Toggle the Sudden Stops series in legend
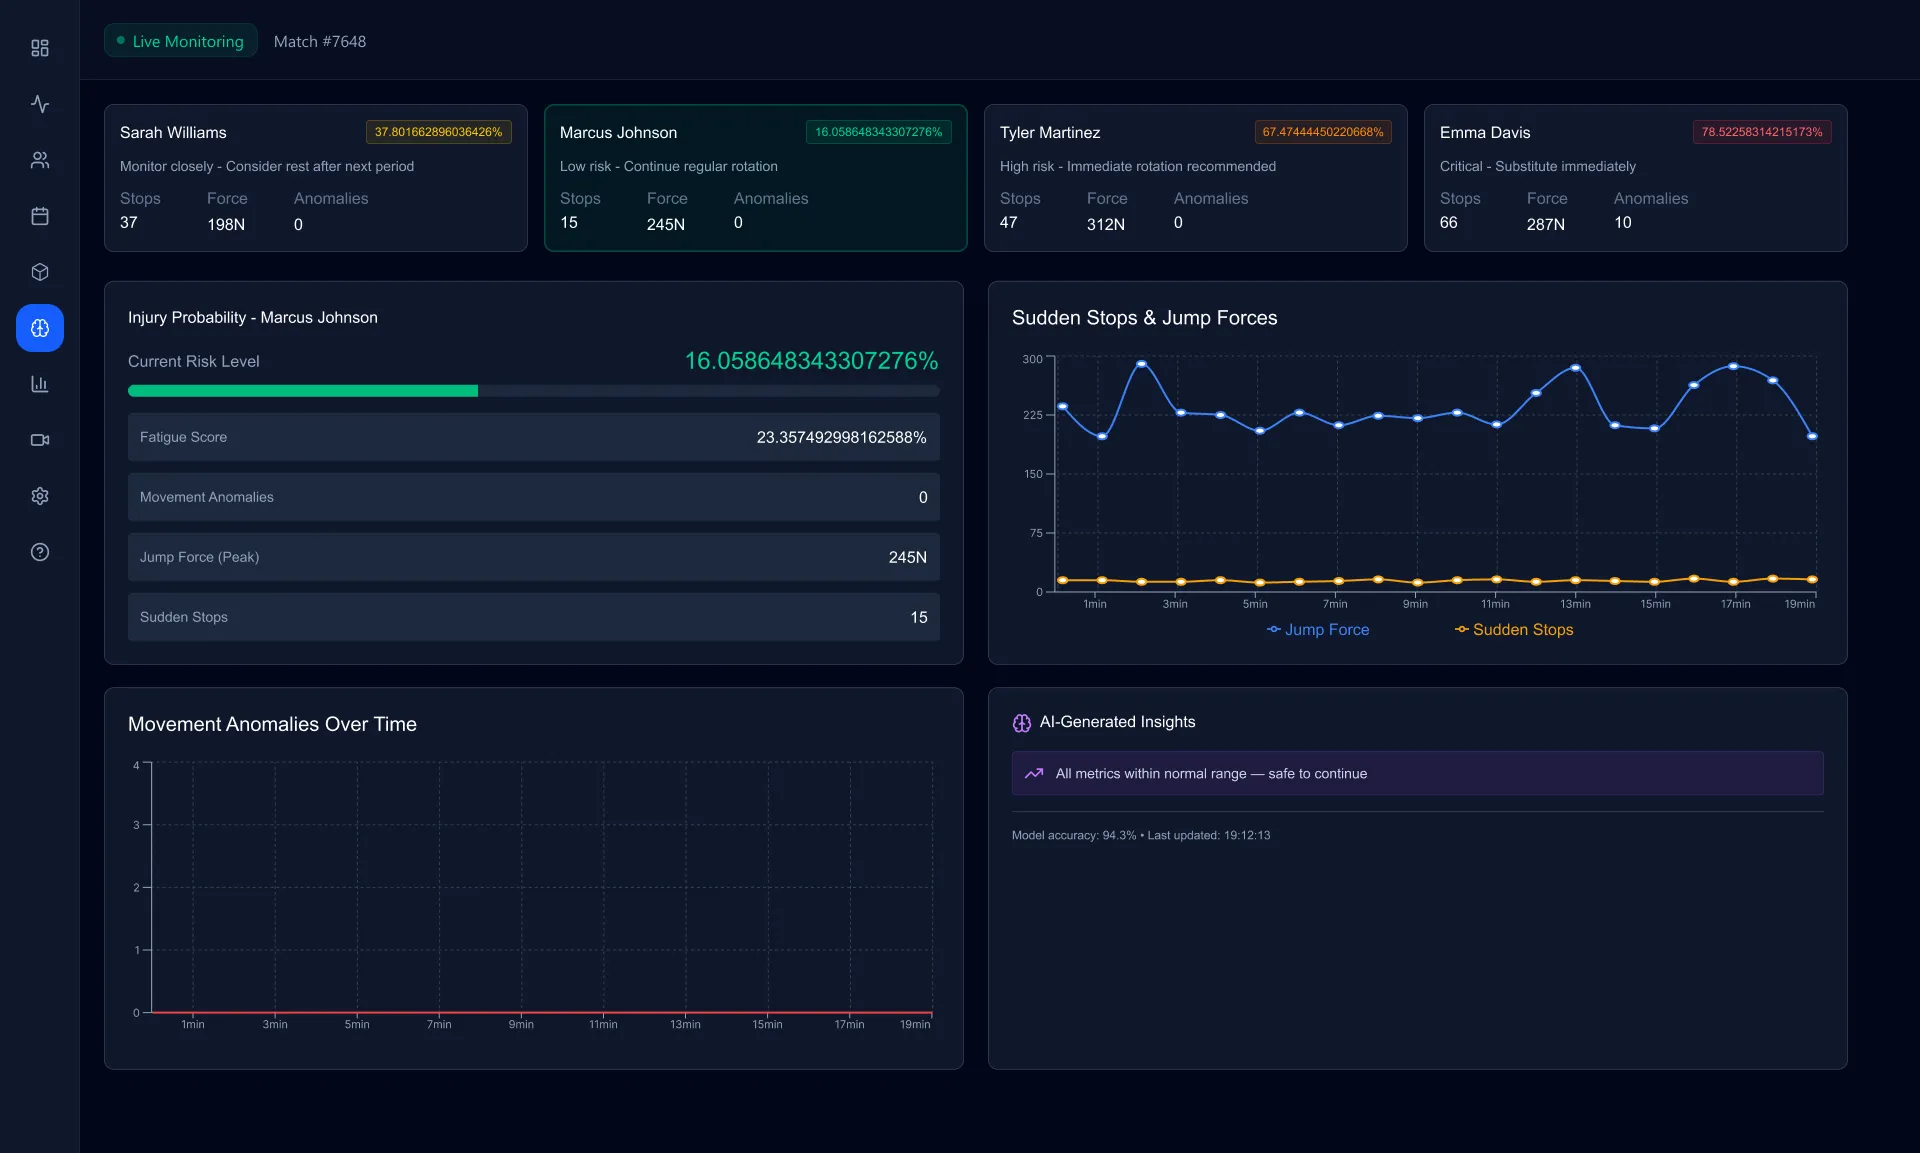 click(x=1513, y=630)
